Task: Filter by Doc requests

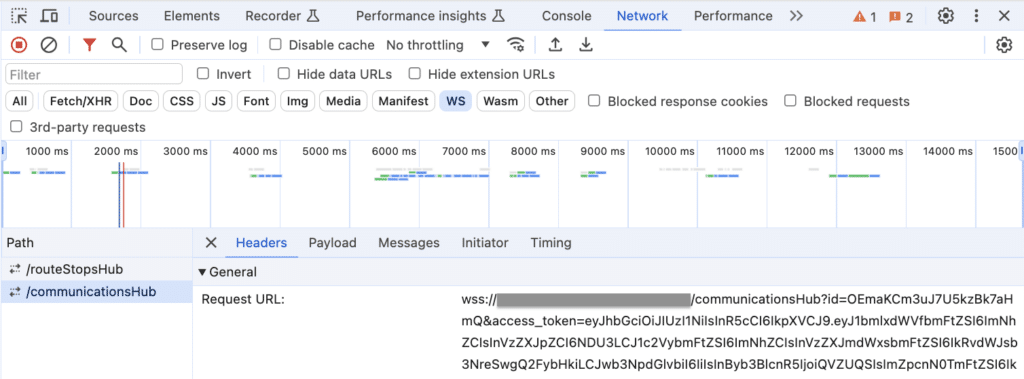Action: pyautogui.click(x=140, y=101)
